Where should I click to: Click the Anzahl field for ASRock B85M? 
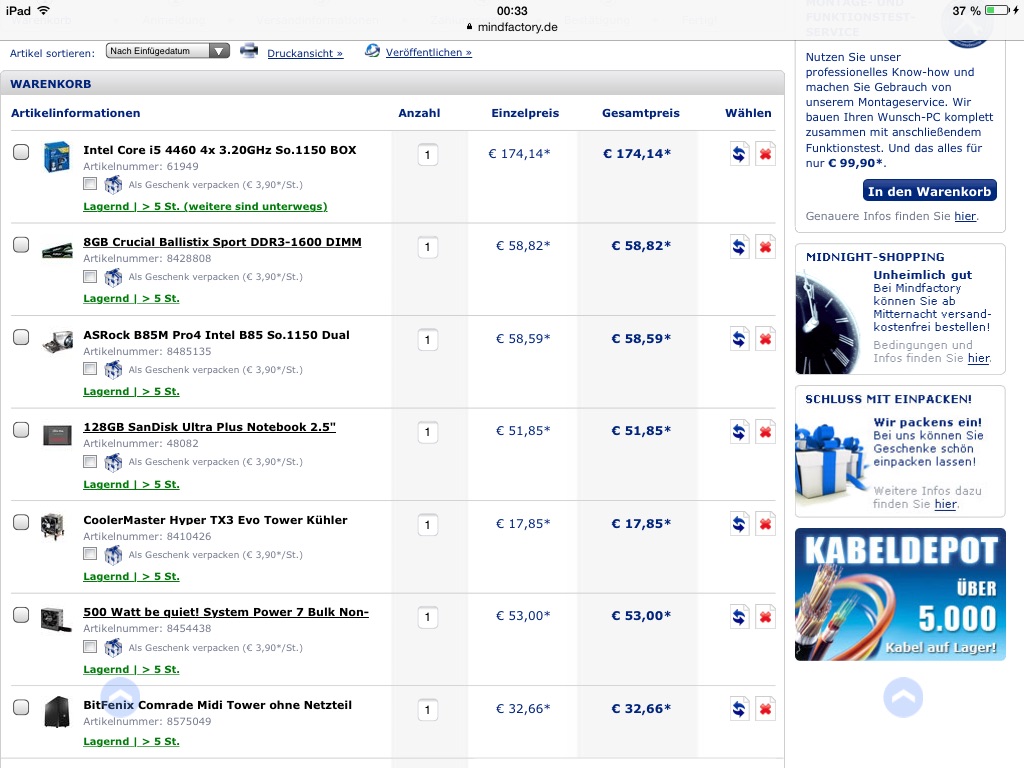coord(427,340)
